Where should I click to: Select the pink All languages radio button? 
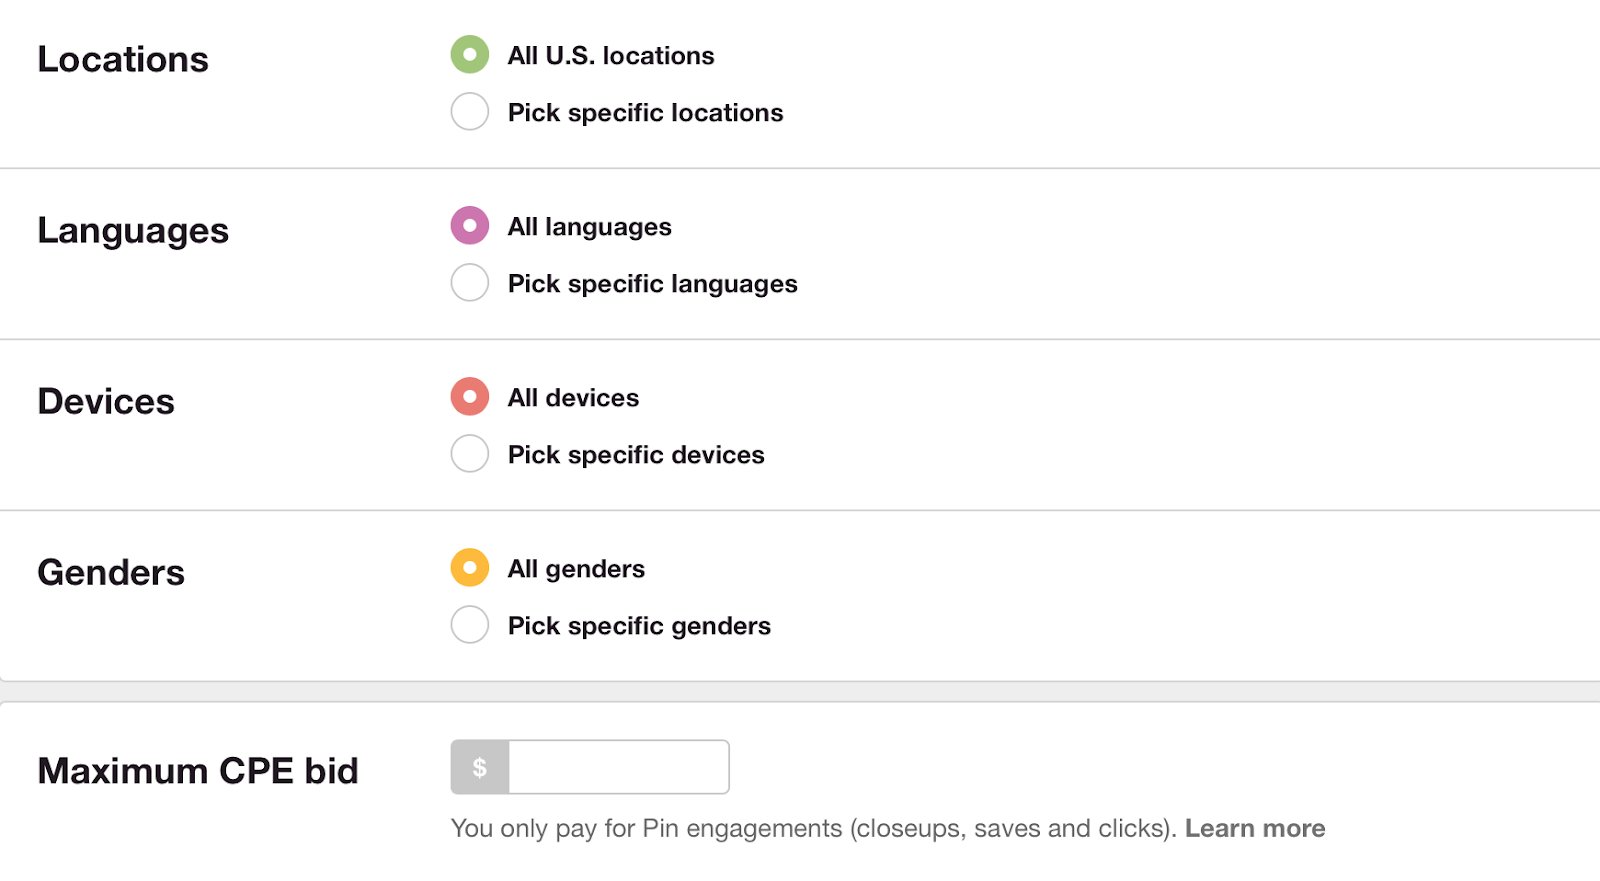point(470,226)
